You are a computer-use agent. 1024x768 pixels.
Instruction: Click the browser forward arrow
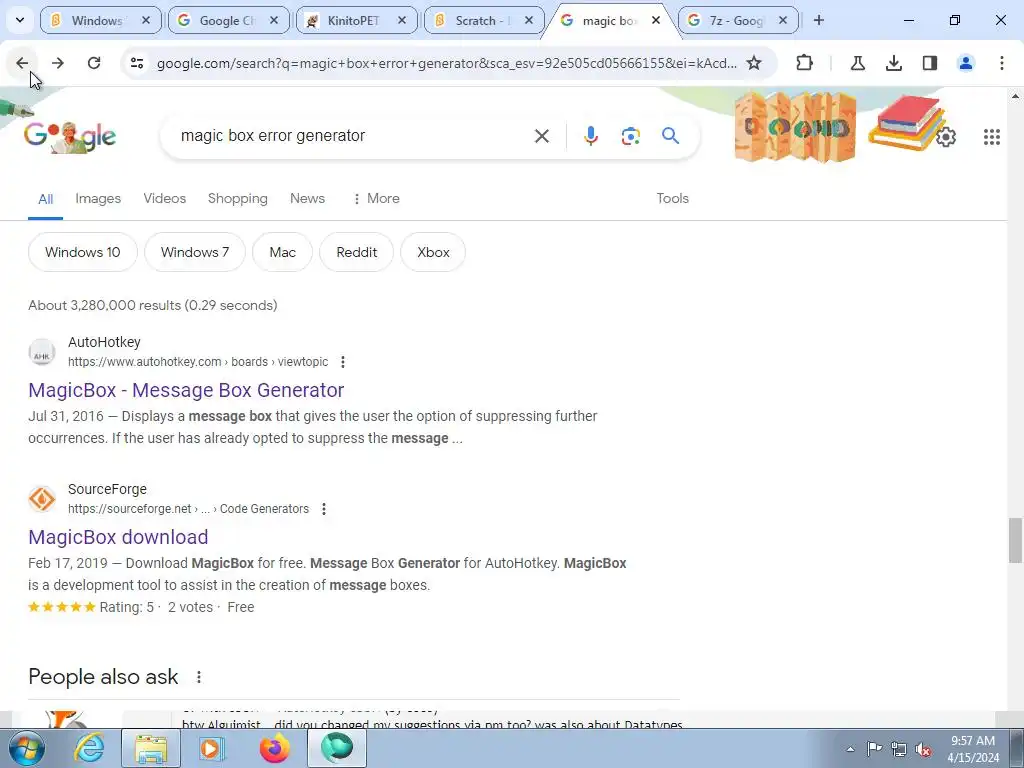point(58,63)
